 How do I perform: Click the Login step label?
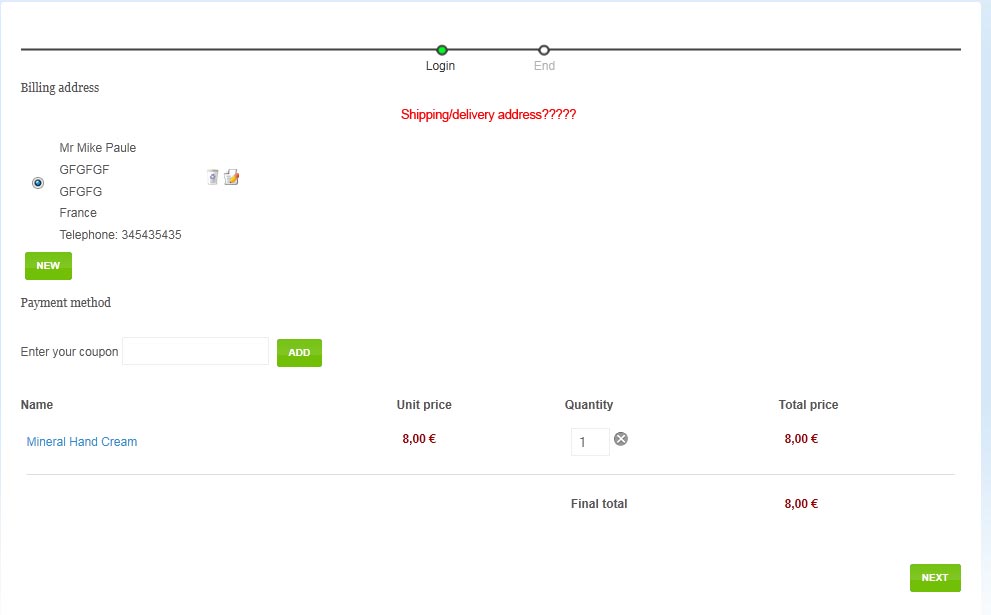click(440, 66)
